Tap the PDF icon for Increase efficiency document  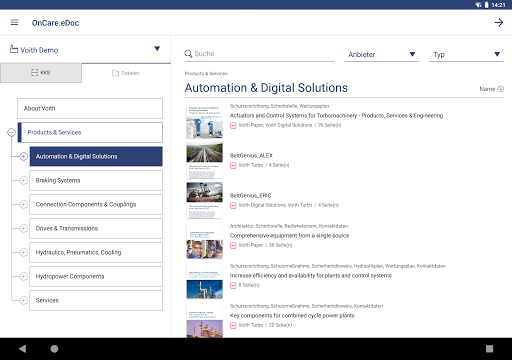[233, 285]
